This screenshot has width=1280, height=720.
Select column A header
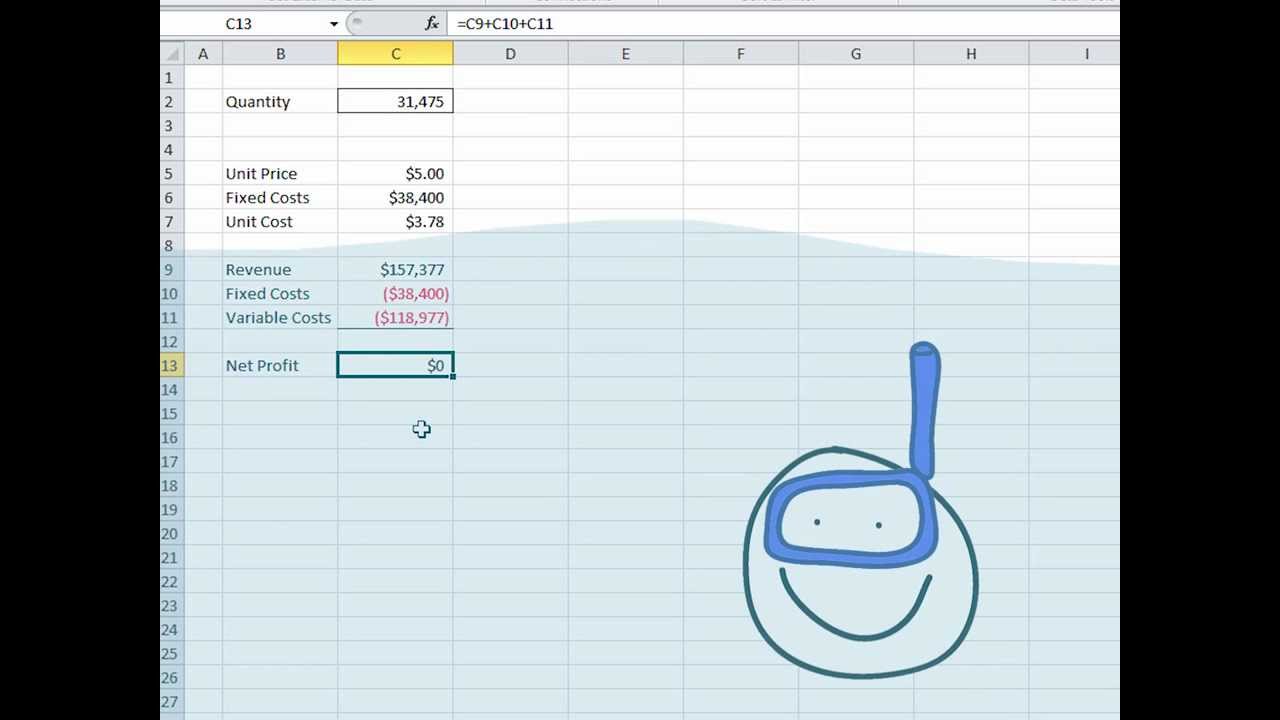pos(203,54)
